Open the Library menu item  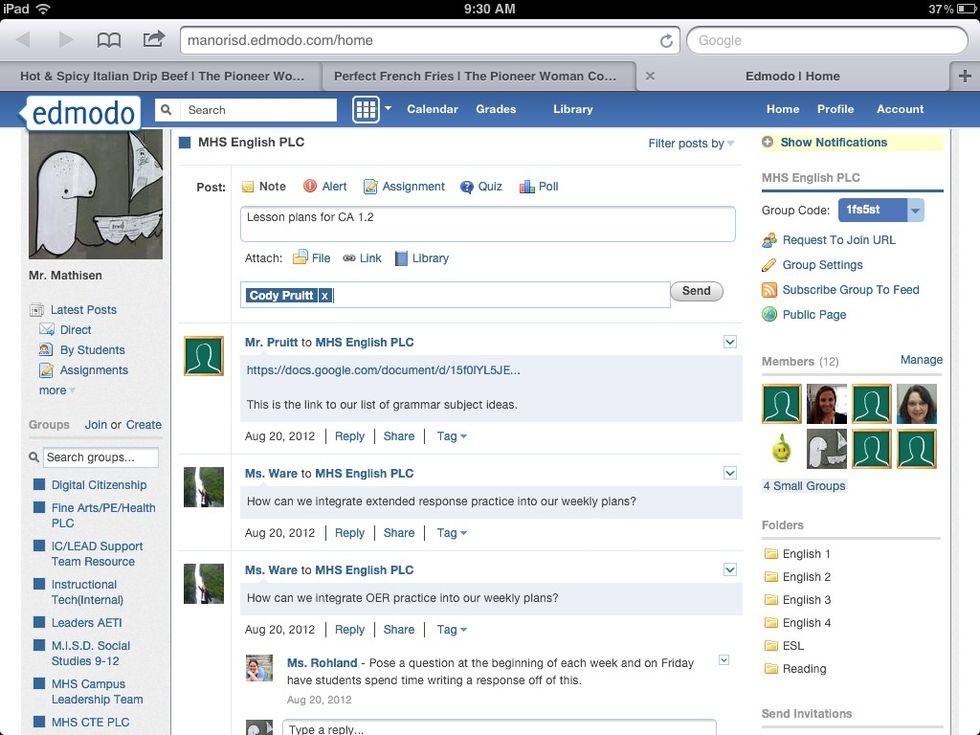click(x=573, y=109)
